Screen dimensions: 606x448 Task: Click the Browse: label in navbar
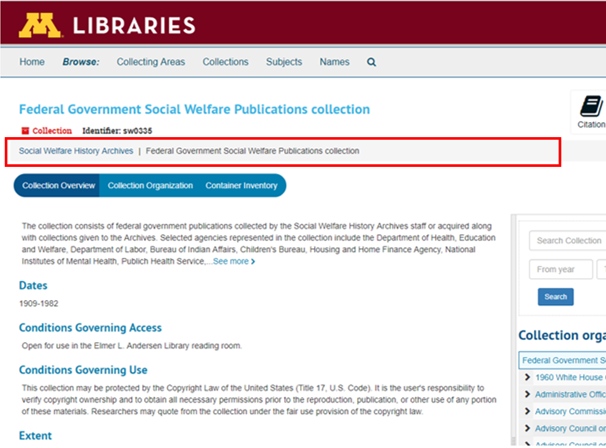[x=81, y=62]
